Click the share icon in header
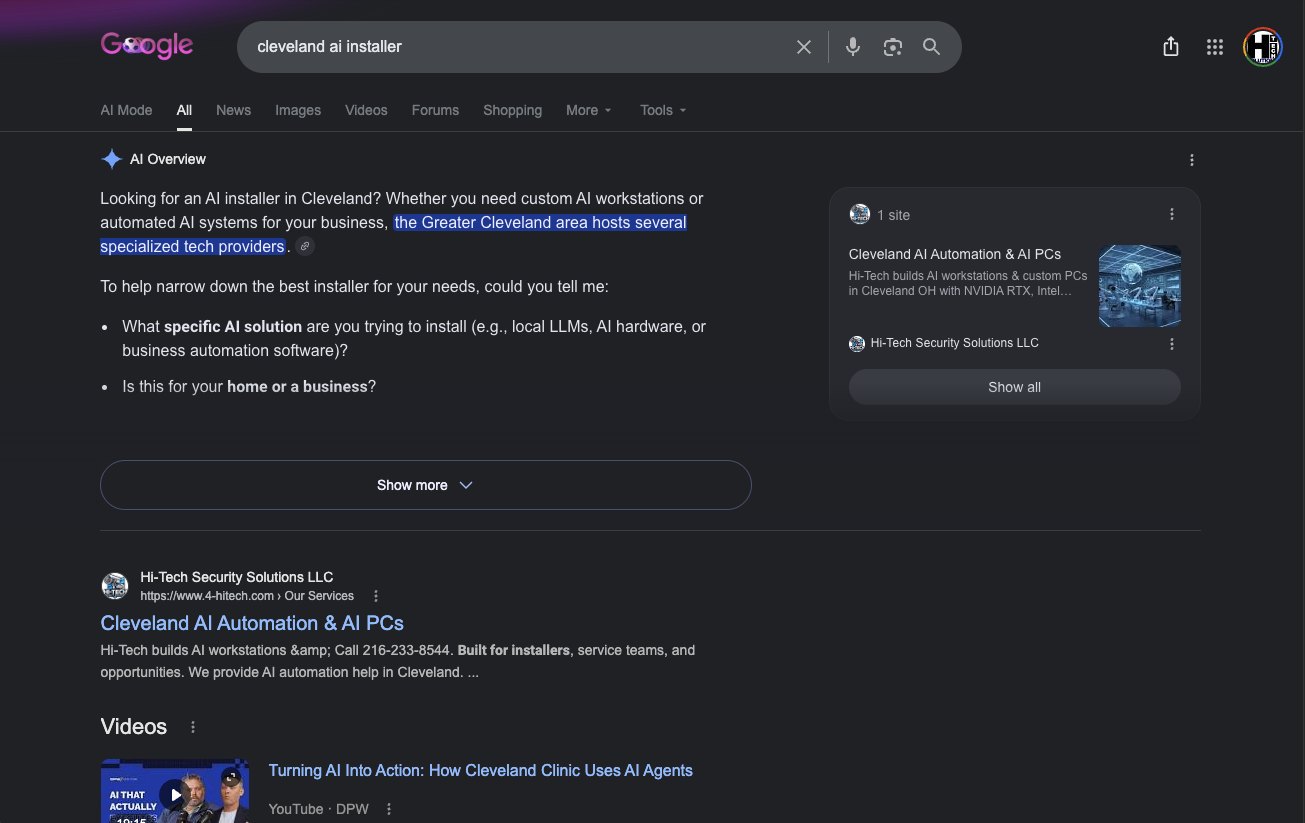The height and width of the screenshot is (823, 1305). pyautogui.click(x=1171, y=47)
